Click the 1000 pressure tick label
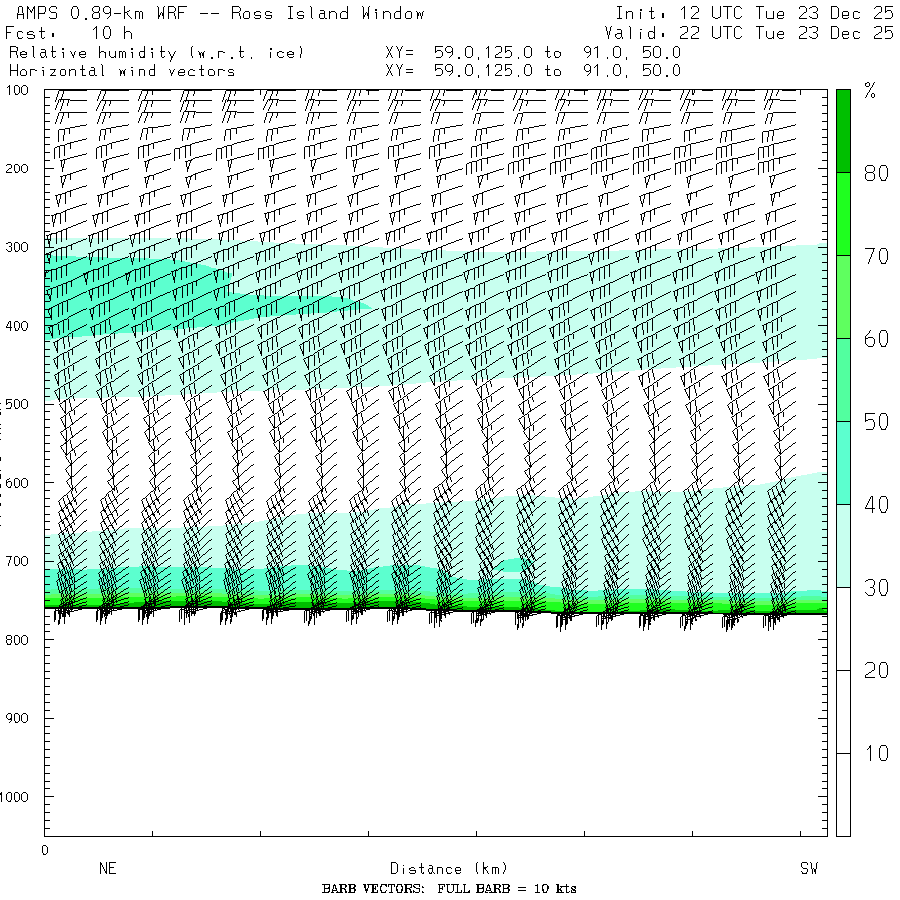Viewport: 900px width, 900px height. coord(19,797)
